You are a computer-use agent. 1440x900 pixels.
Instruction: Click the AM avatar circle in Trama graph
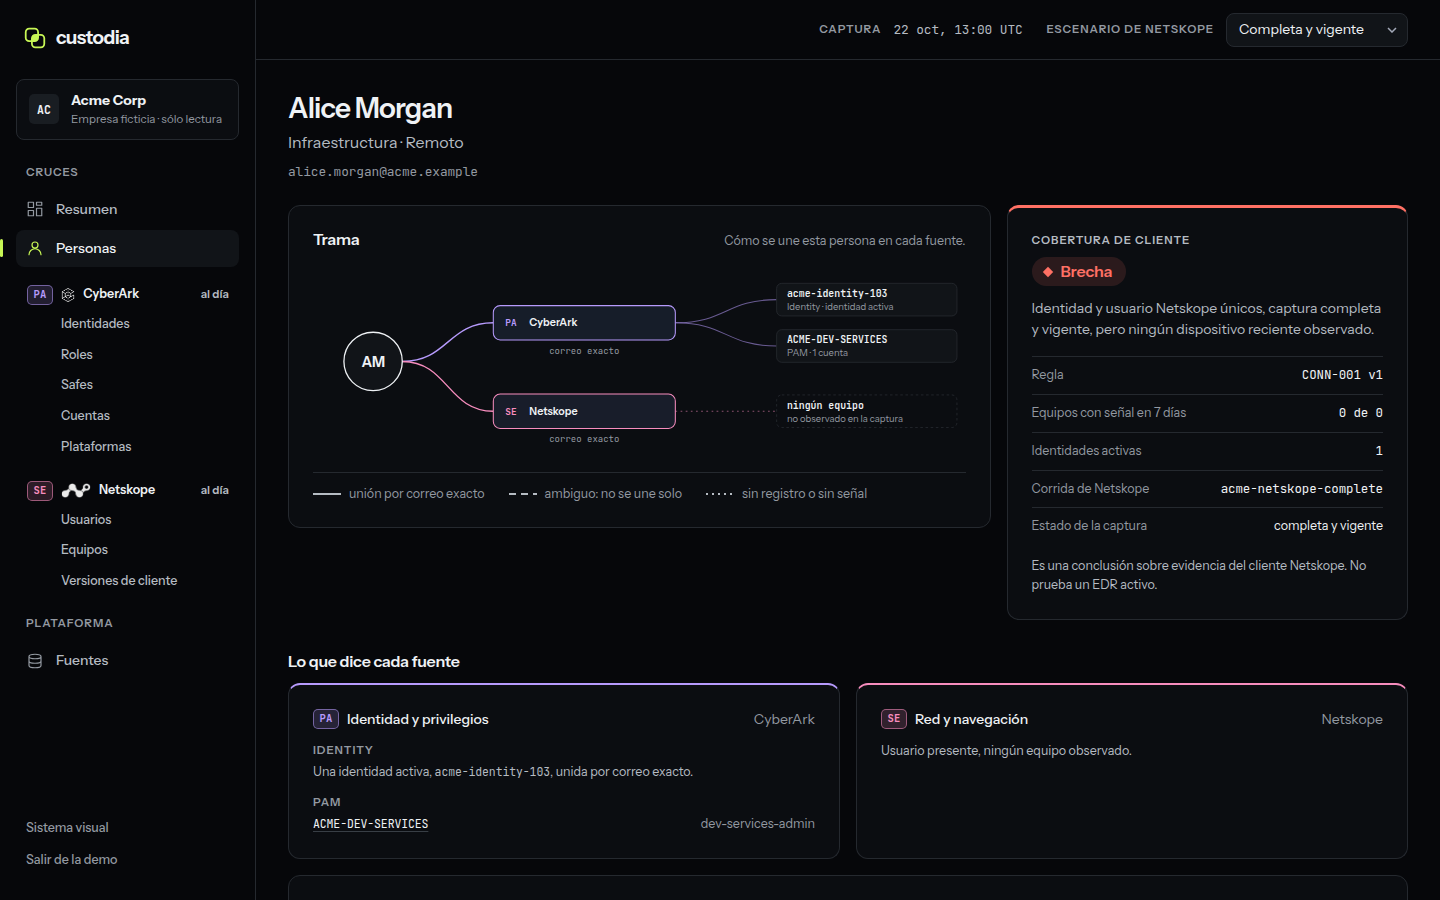pyautogui.click(x=373, y=361)
